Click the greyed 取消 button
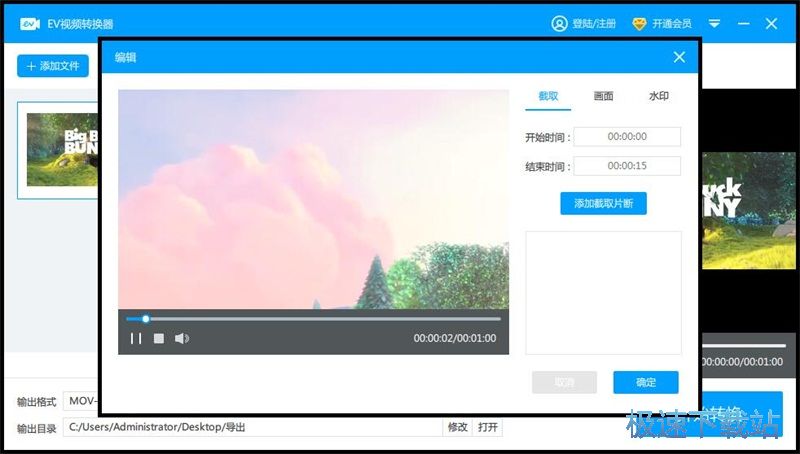The height and width of the screenshot is (454, 800). click(x=564, y=382)
